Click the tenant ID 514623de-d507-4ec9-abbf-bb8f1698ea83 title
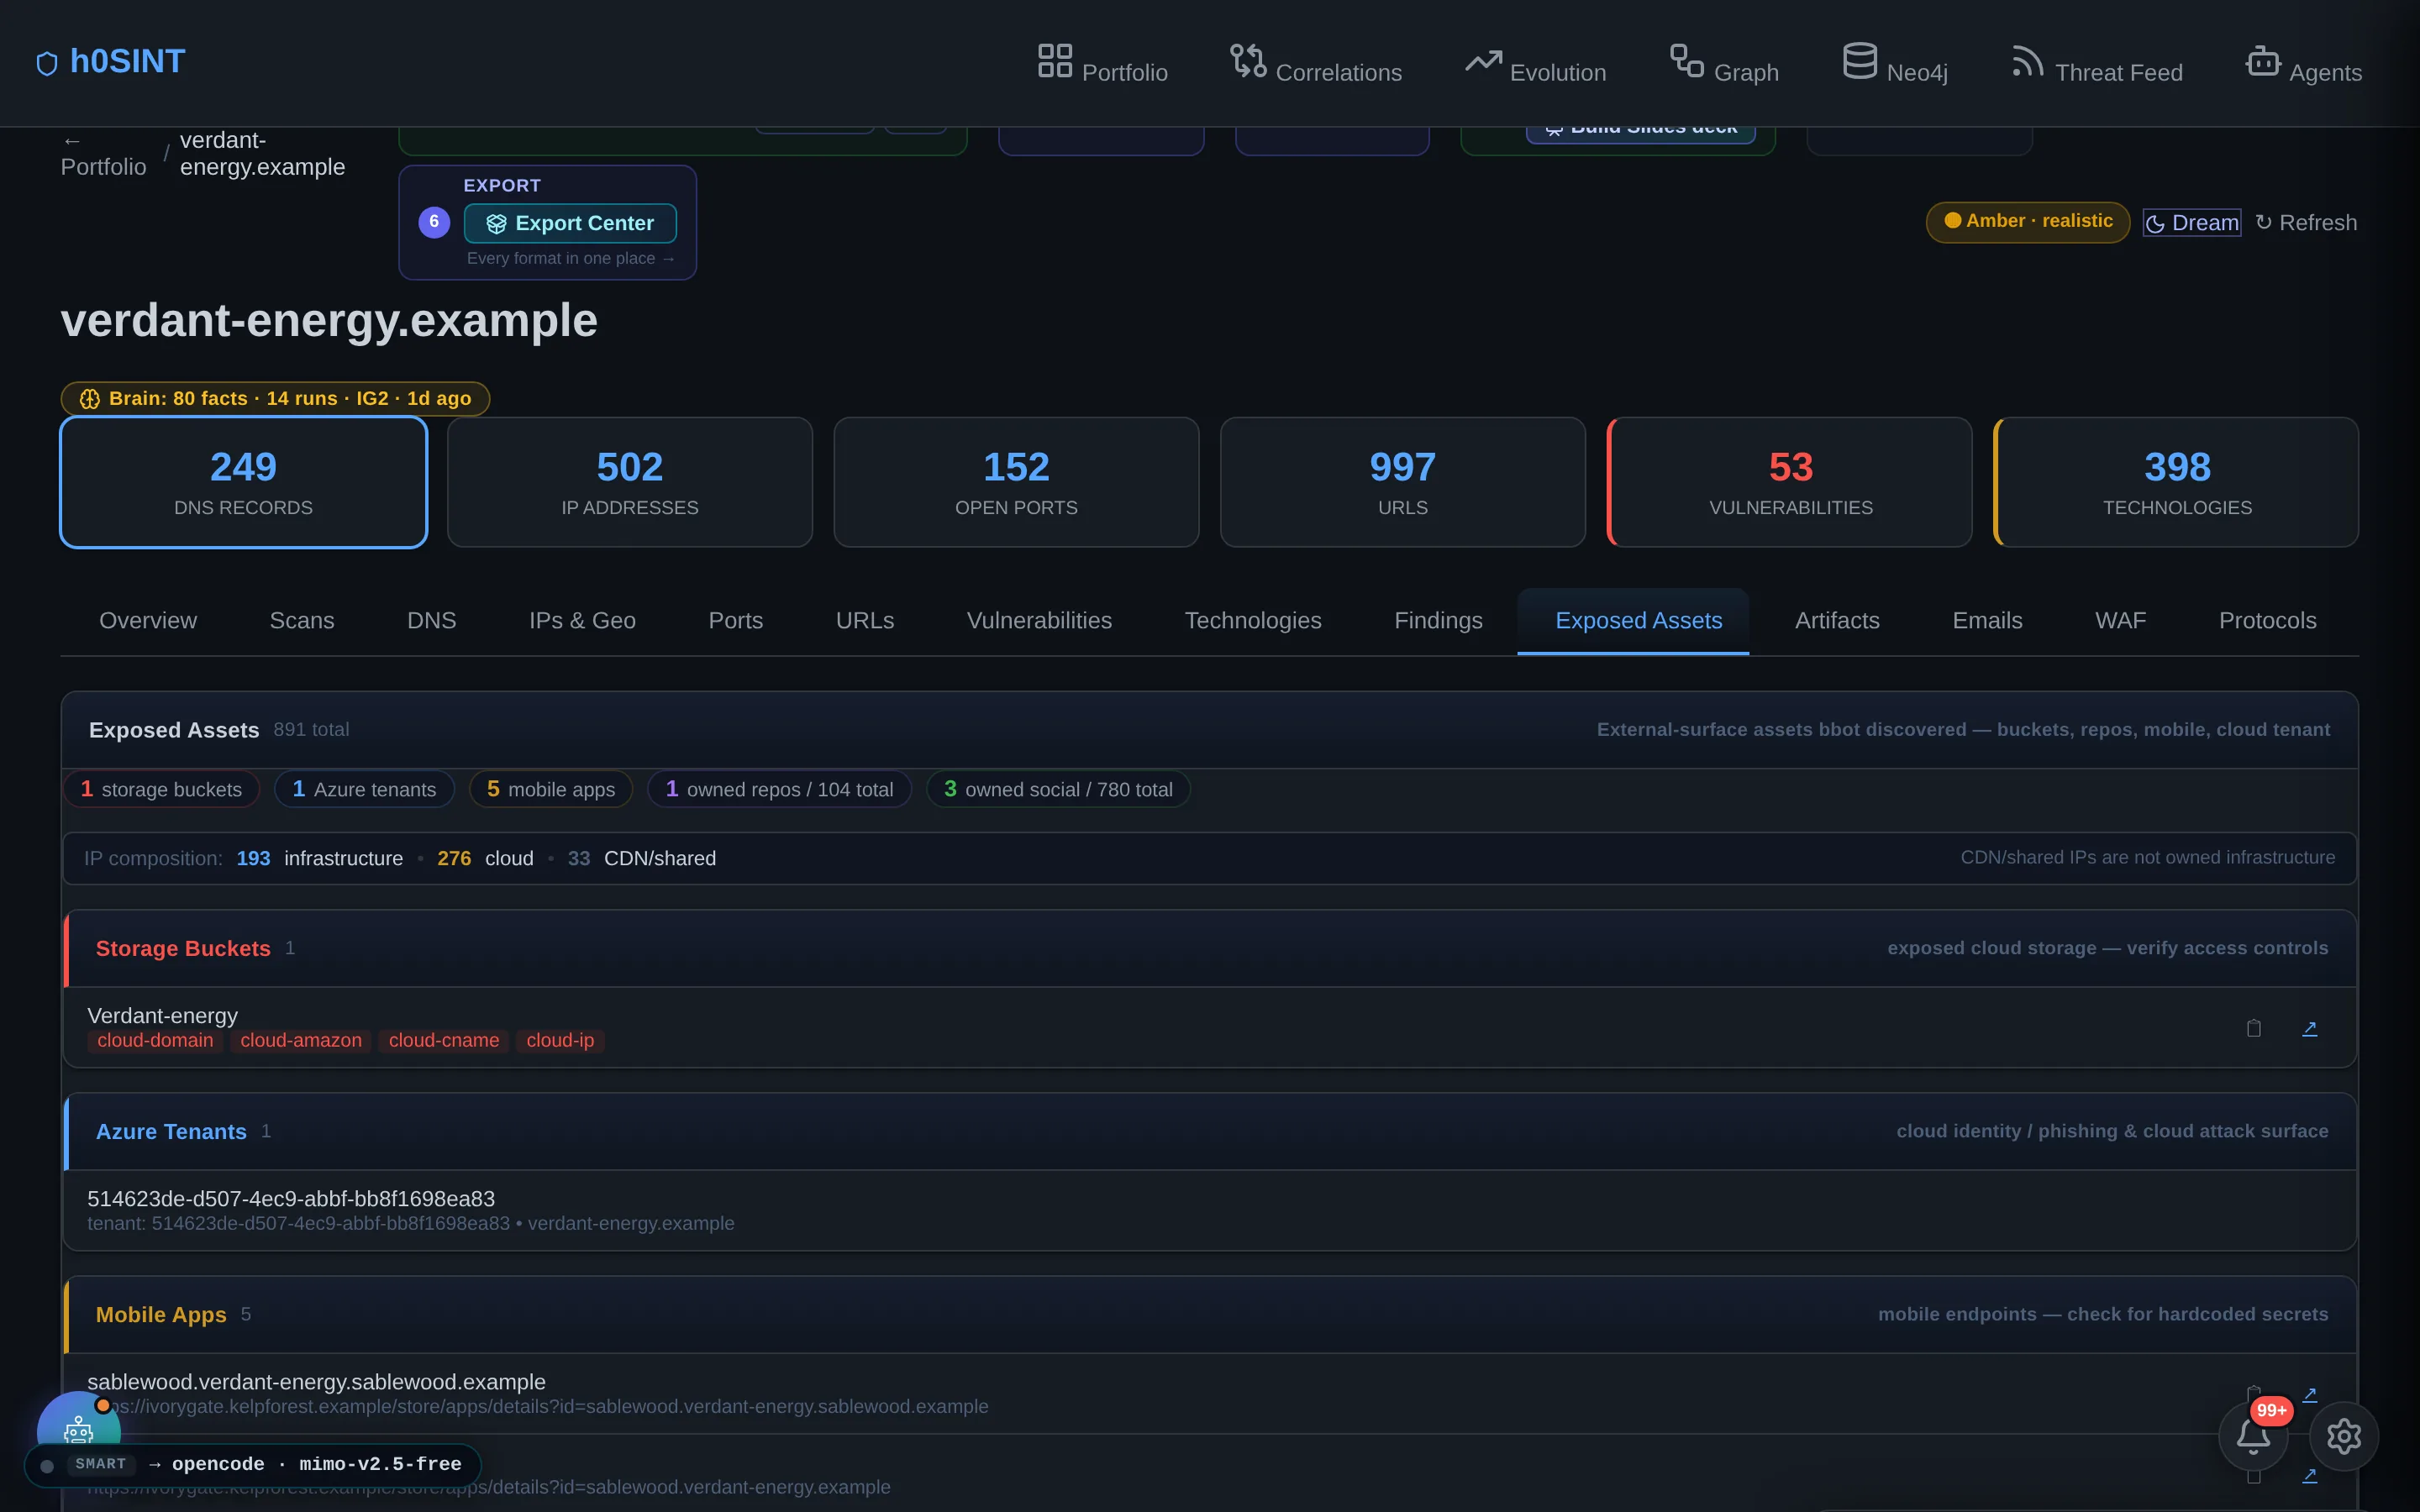The image size is (2420, 1512). [291, 1198]
